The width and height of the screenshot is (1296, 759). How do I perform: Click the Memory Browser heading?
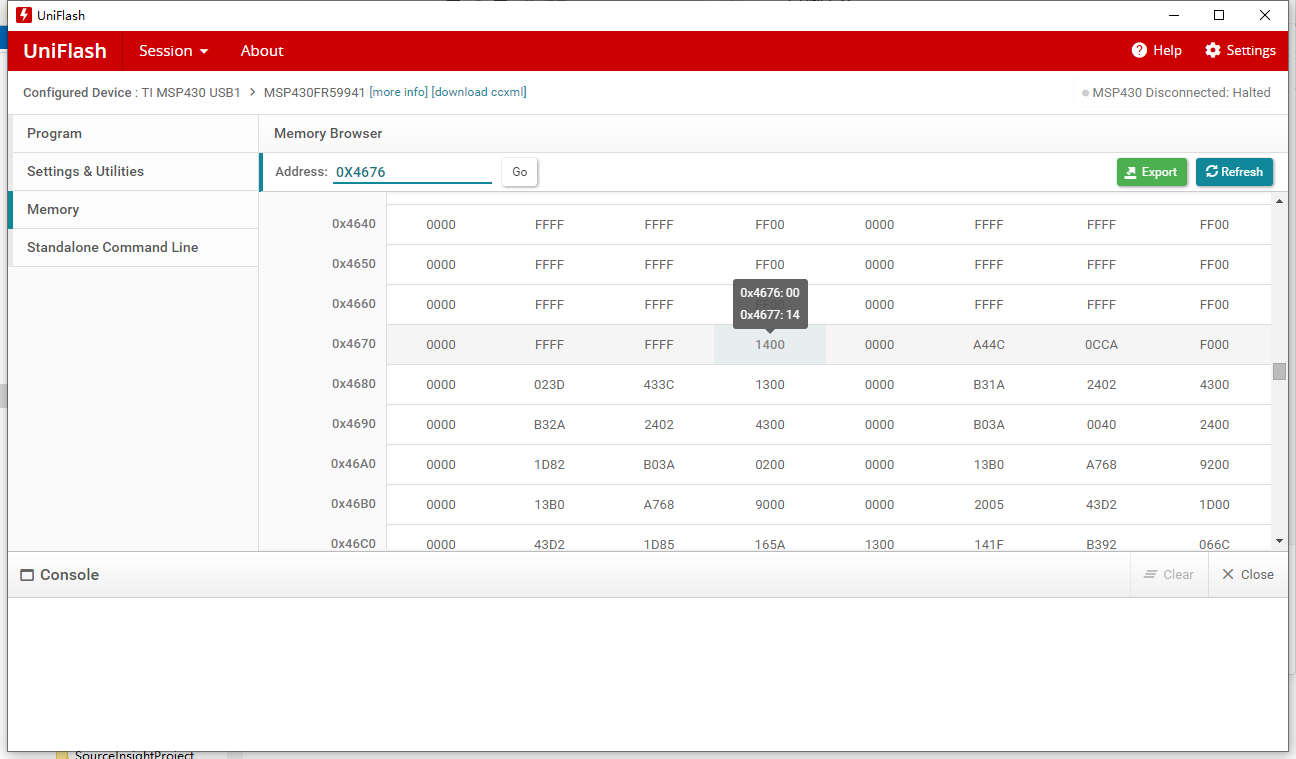point(328,134)
